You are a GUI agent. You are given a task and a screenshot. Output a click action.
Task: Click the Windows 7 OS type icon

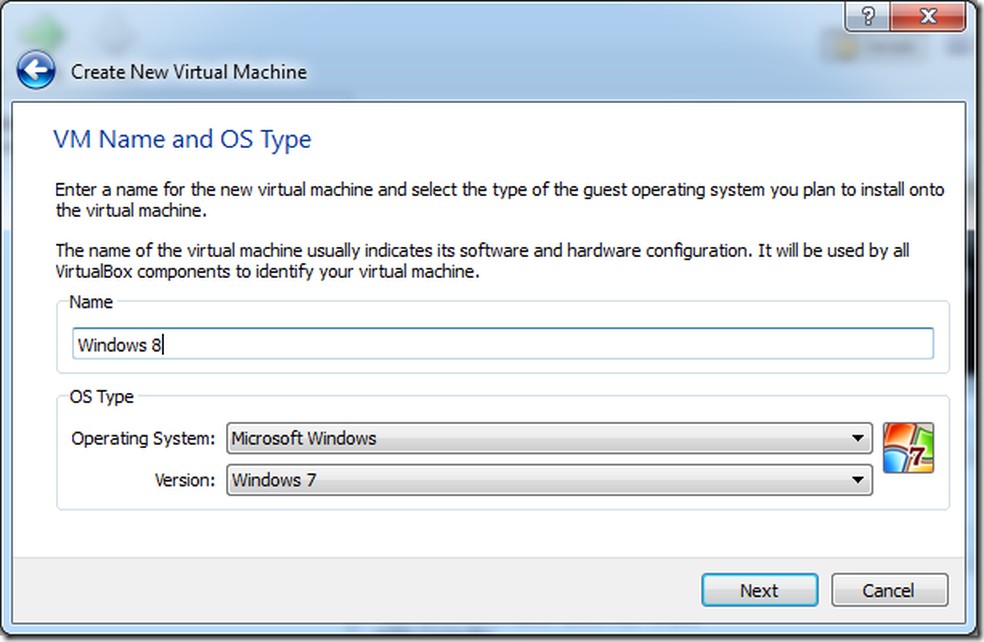(908, 448)
